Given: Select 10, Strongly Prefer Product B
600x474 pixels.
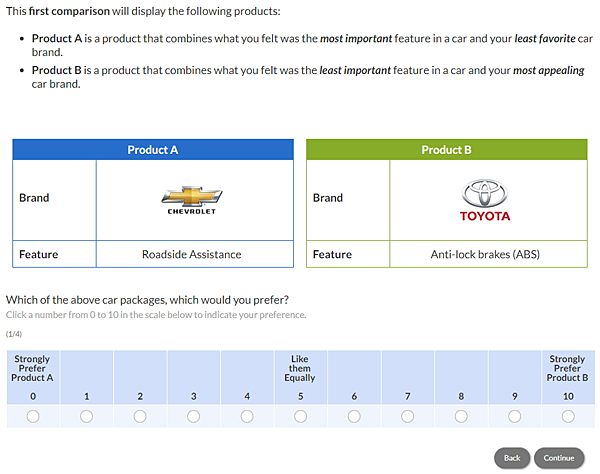Looking at the screenshot, I should pos(568,416).
